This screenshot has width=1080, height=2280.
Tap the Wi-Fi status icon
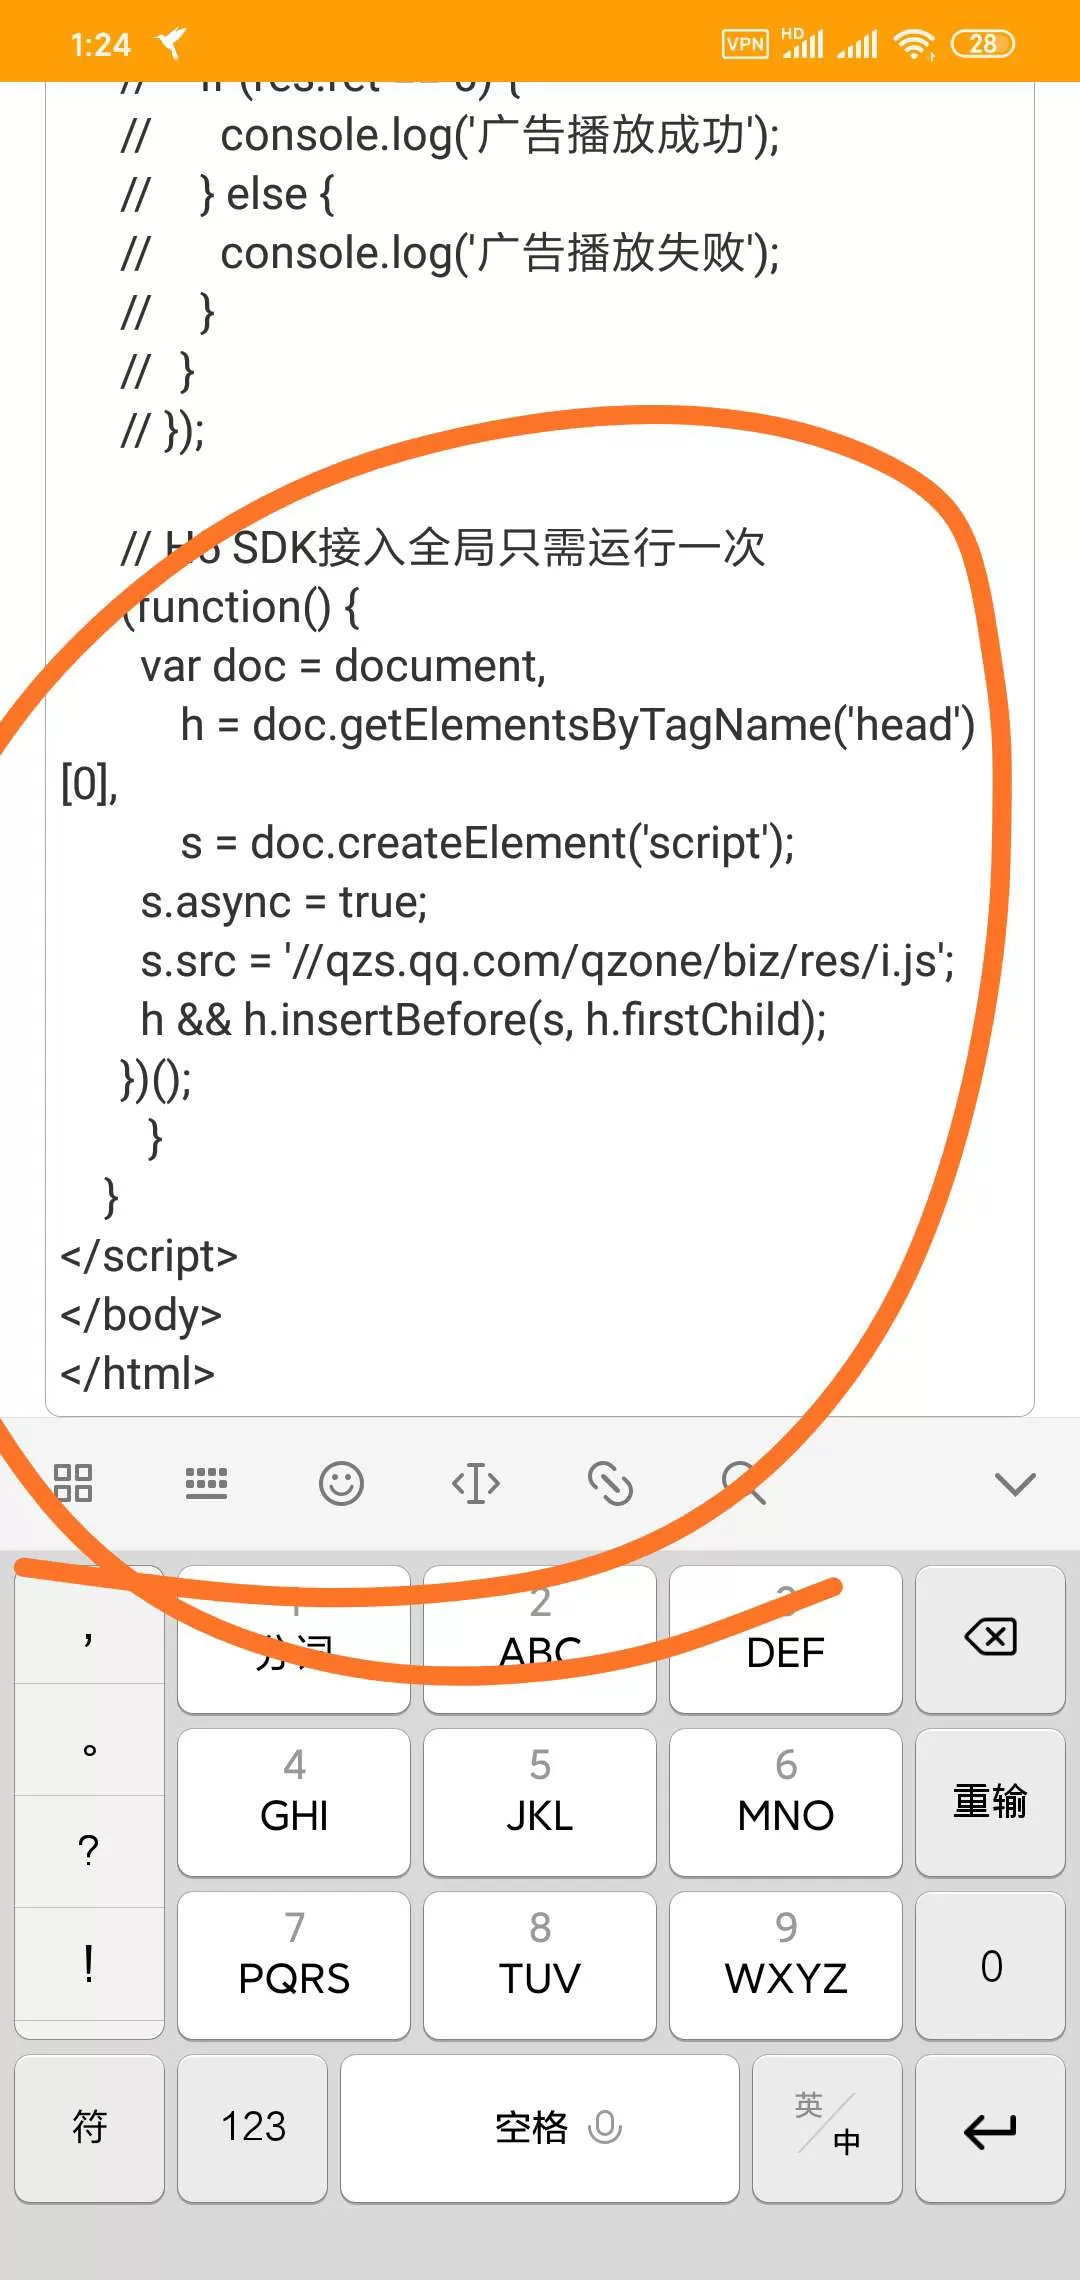point(914,44)
